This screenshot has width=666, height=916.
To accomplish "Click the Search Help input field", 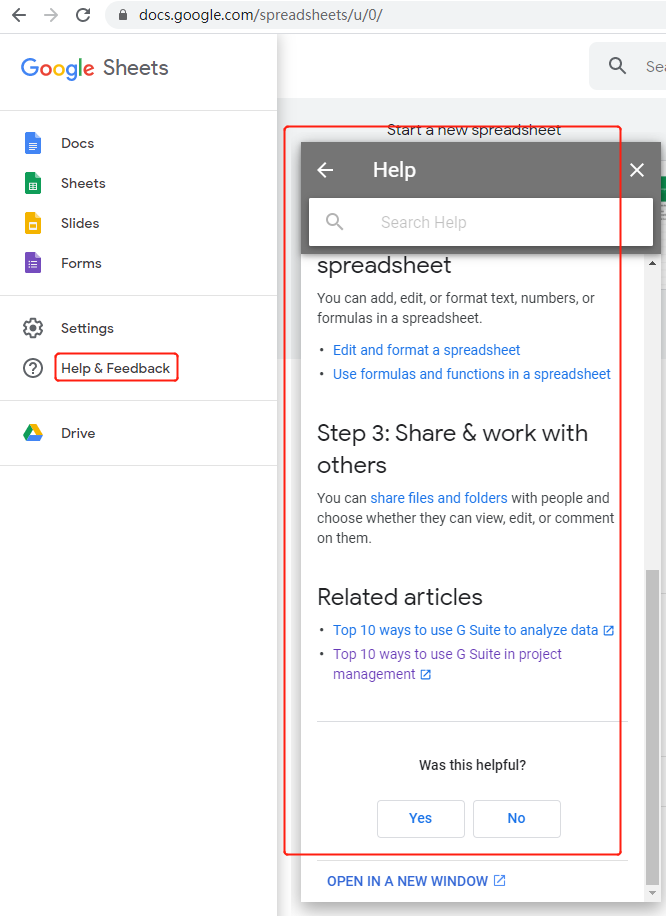I will (480, 222).
